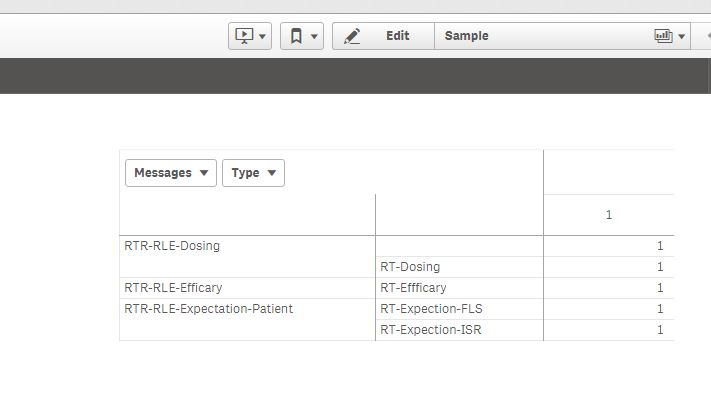This screenshot has height=404, width=711.
Task: Click the sheets chart icon
Action: tap(663, 36)
